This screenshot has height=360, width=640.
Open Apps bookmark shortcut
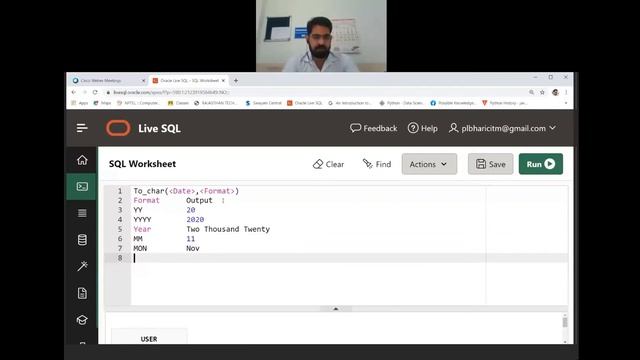pos(80,103)
